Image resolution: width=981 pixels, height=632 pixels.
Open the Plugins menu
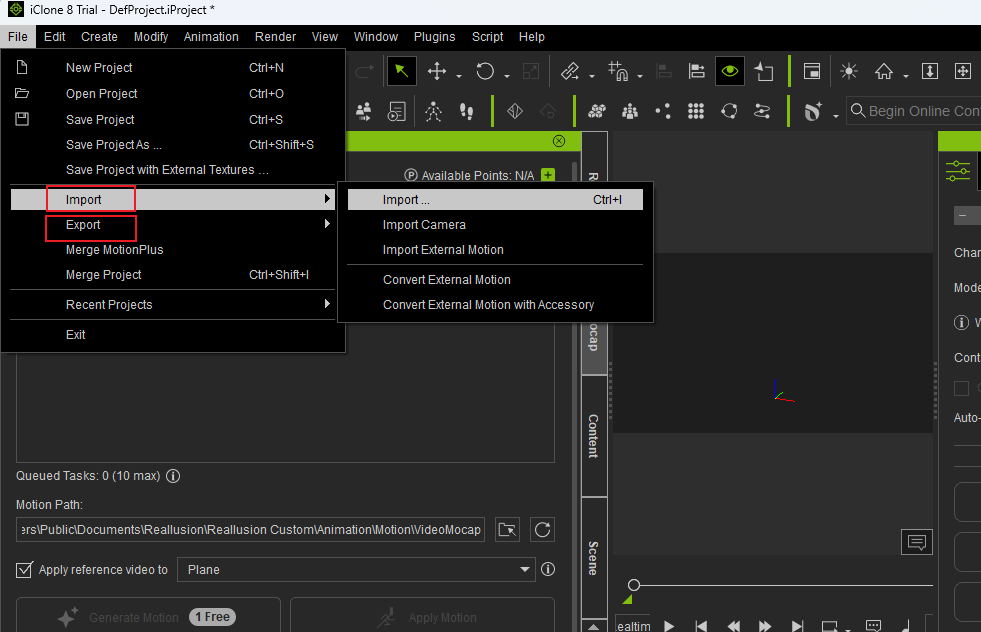point(434,37)
